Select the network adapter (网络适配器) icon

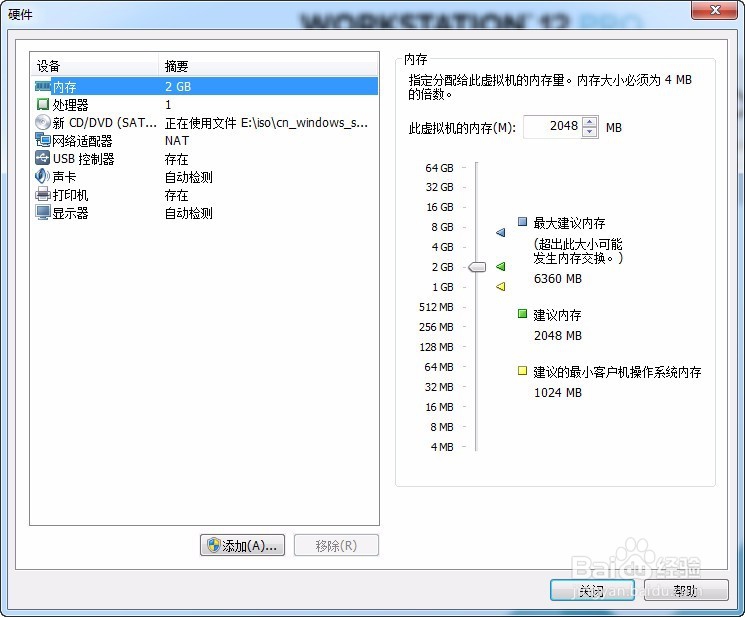[43, 140]
